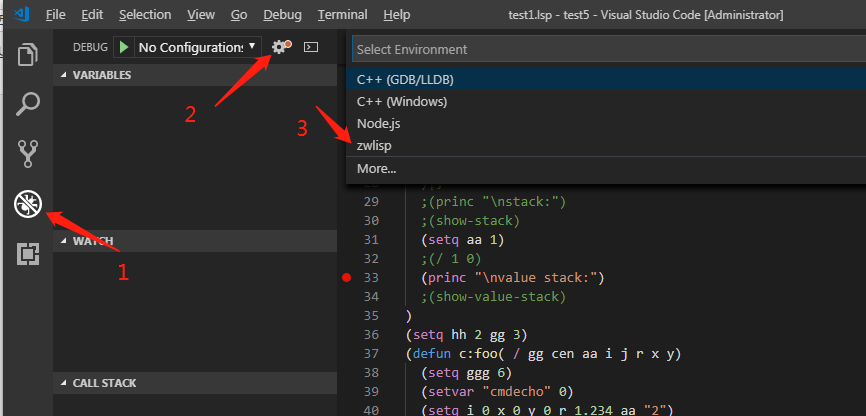
Task: Click the VS Code logo icon
Action: (x=22, y=14)
